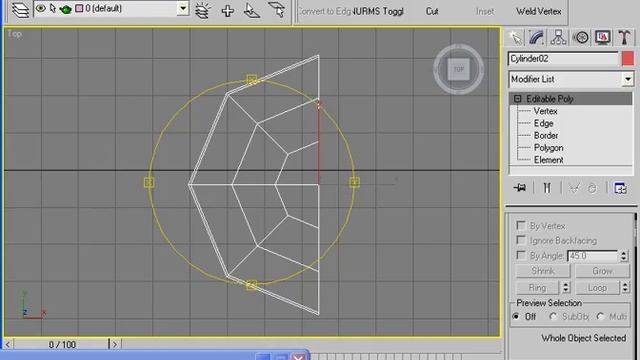Open the Modifier List dropdown

coord(628,79)
